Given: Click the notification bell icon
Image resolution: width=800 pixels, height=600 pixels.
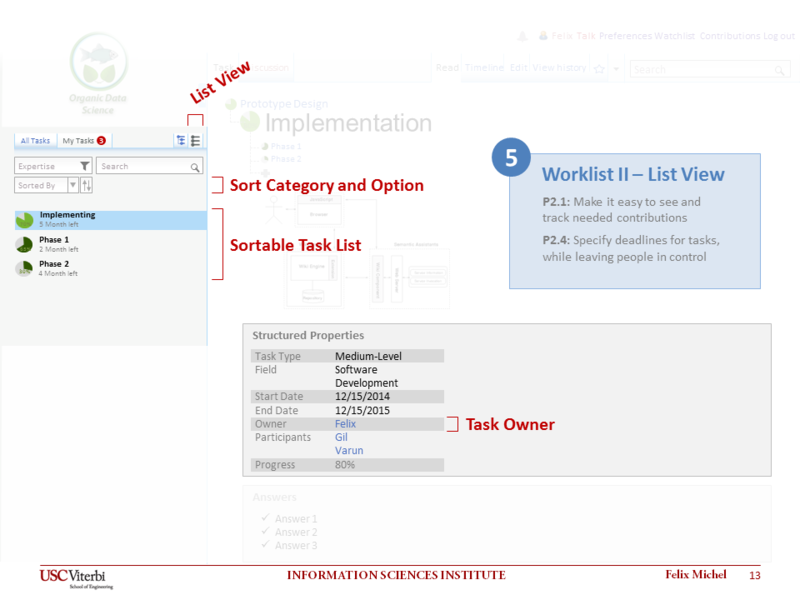Looking at the screenshot, I should pyautogui.click(x=524, y=35).
